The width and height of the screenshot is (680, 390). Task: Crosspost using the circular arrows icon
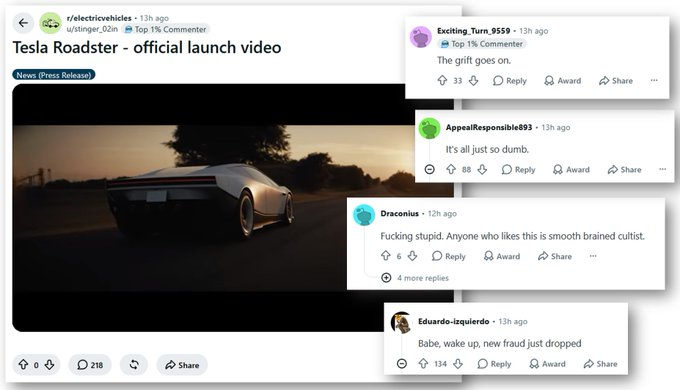(134, 365)
